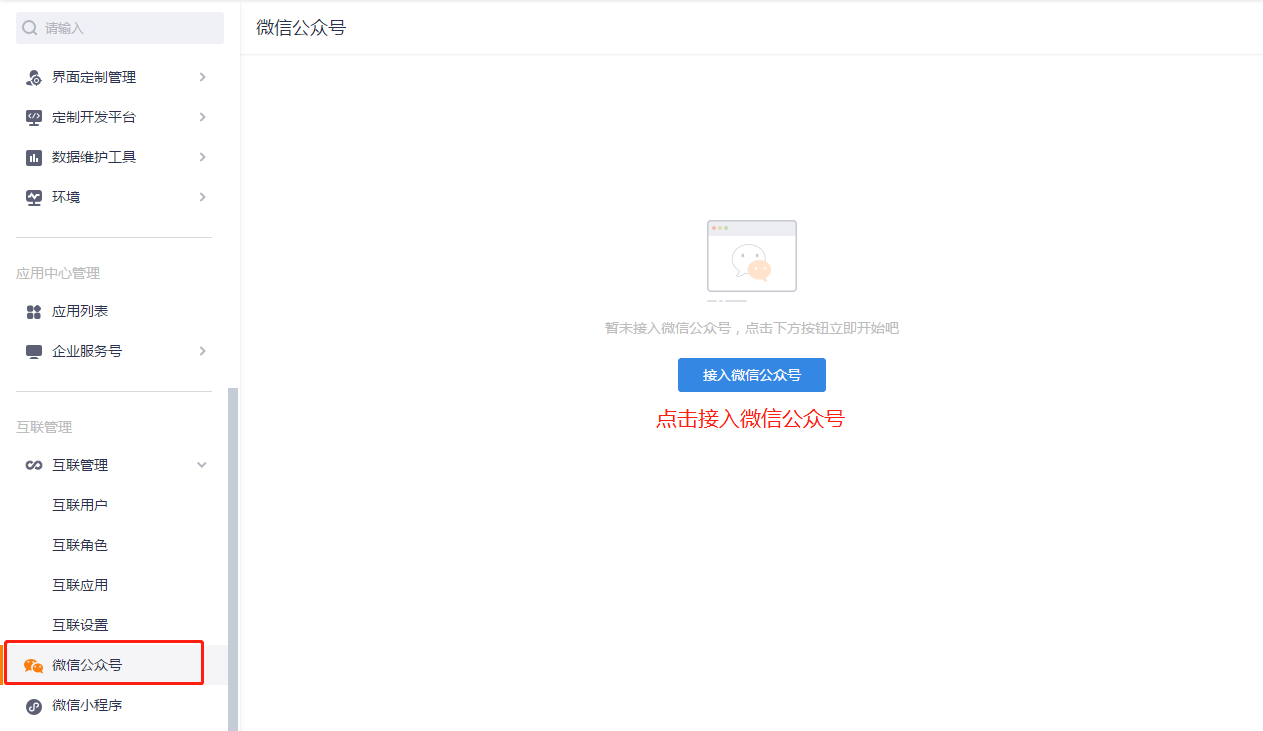Click the search magnifier icon
The width and height of the screenshot is (1263, 731).
(30, 28)
